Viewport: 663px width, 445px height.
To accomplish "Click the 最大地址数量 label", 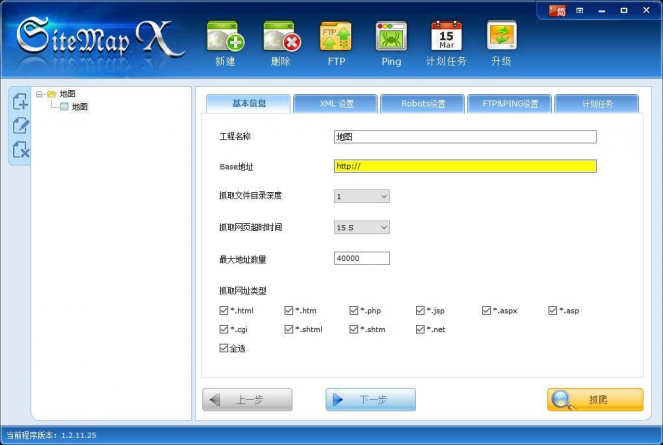I will click(243, 259).
